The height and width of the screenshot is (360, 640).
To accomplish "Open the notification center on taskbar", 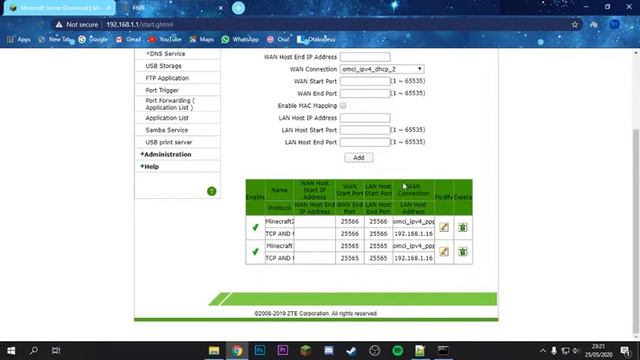I will point(625,351).
